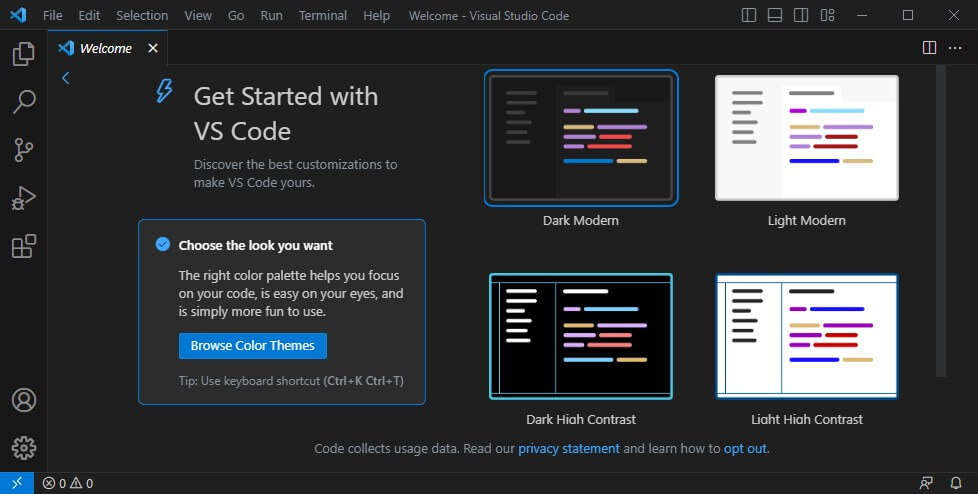Click the walkthrough vertical scrollbar
Image resolution: width=978 pixels, height=494 pixels.
click(x=941, y=221)
